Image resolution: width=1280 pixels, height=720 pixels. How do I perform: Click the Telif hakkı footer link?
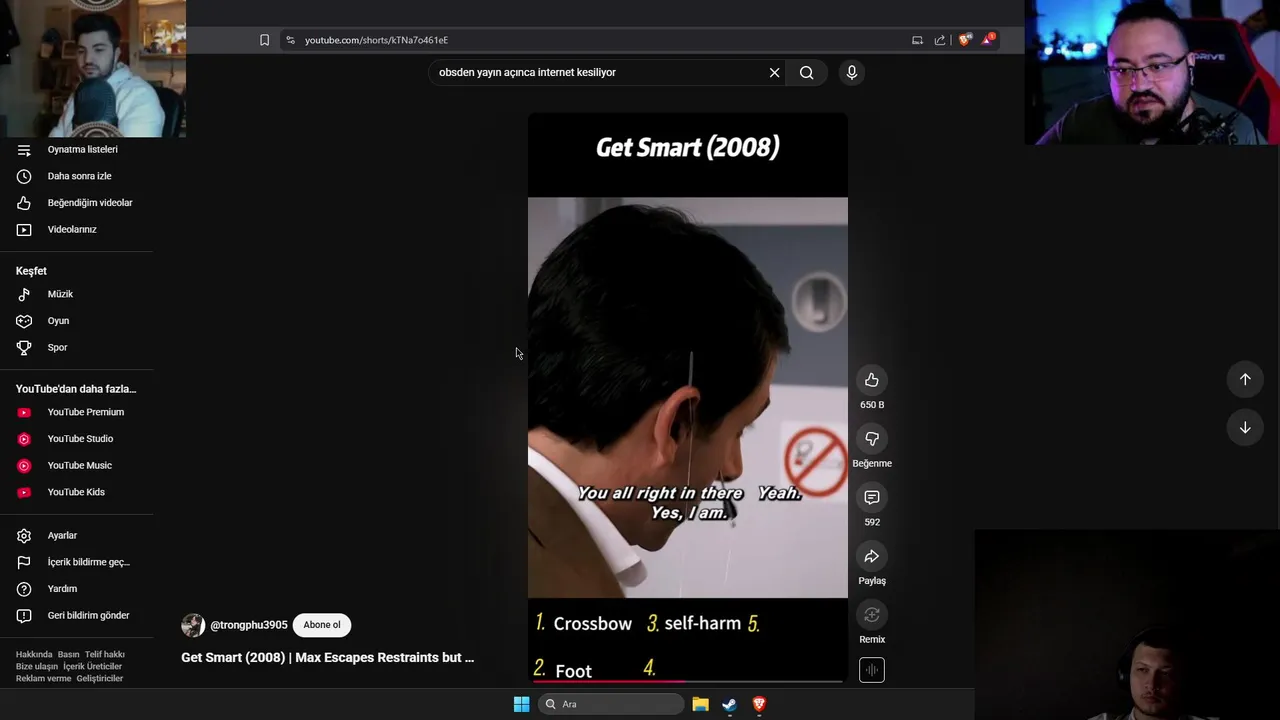[105, 655]
